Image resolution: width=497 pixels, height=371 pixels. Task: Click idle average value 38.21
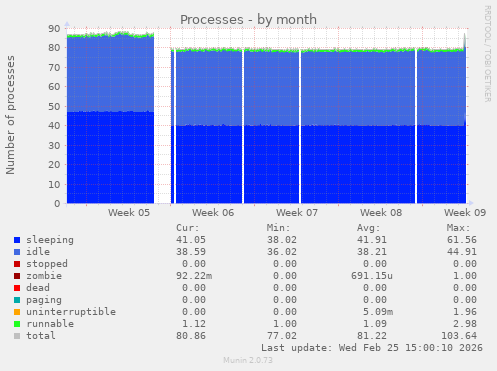coord(372,252)
